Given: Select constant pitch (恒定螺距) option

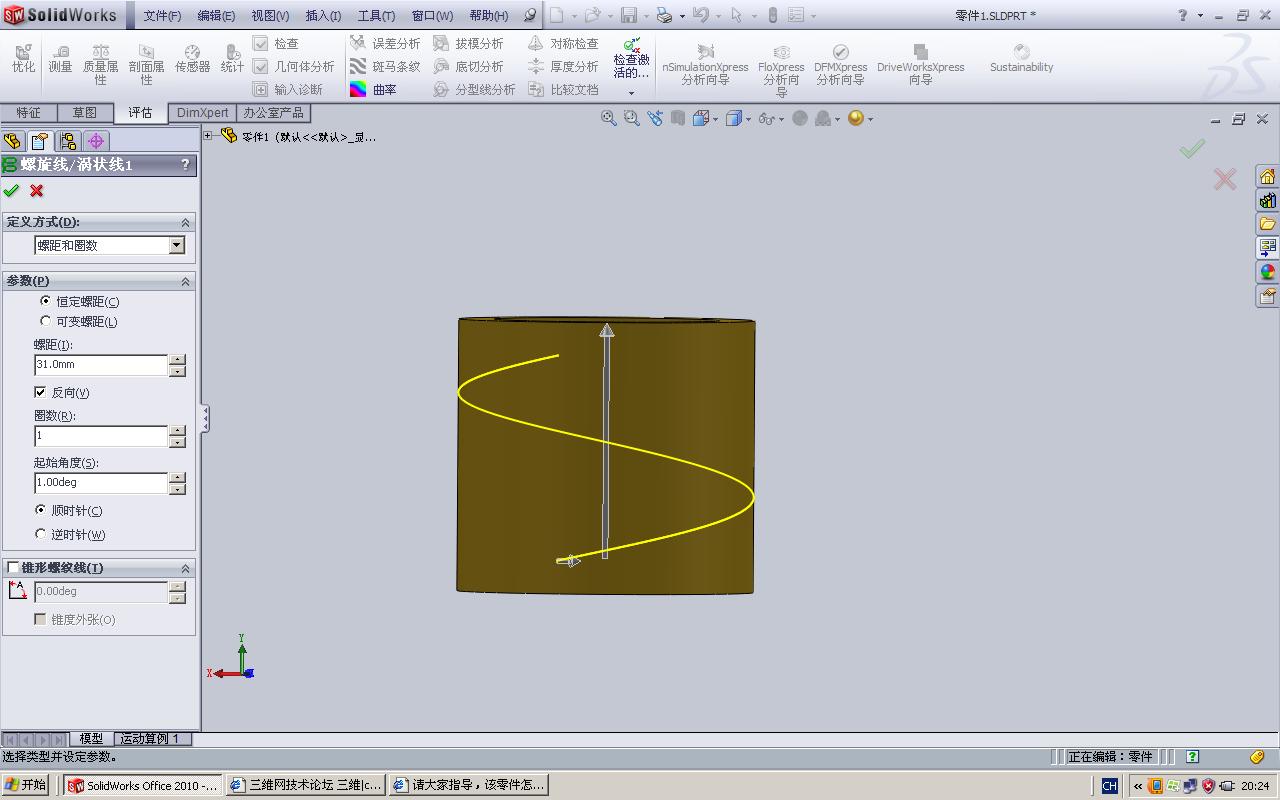Looking at the screenshot, I should pos(46,301).
